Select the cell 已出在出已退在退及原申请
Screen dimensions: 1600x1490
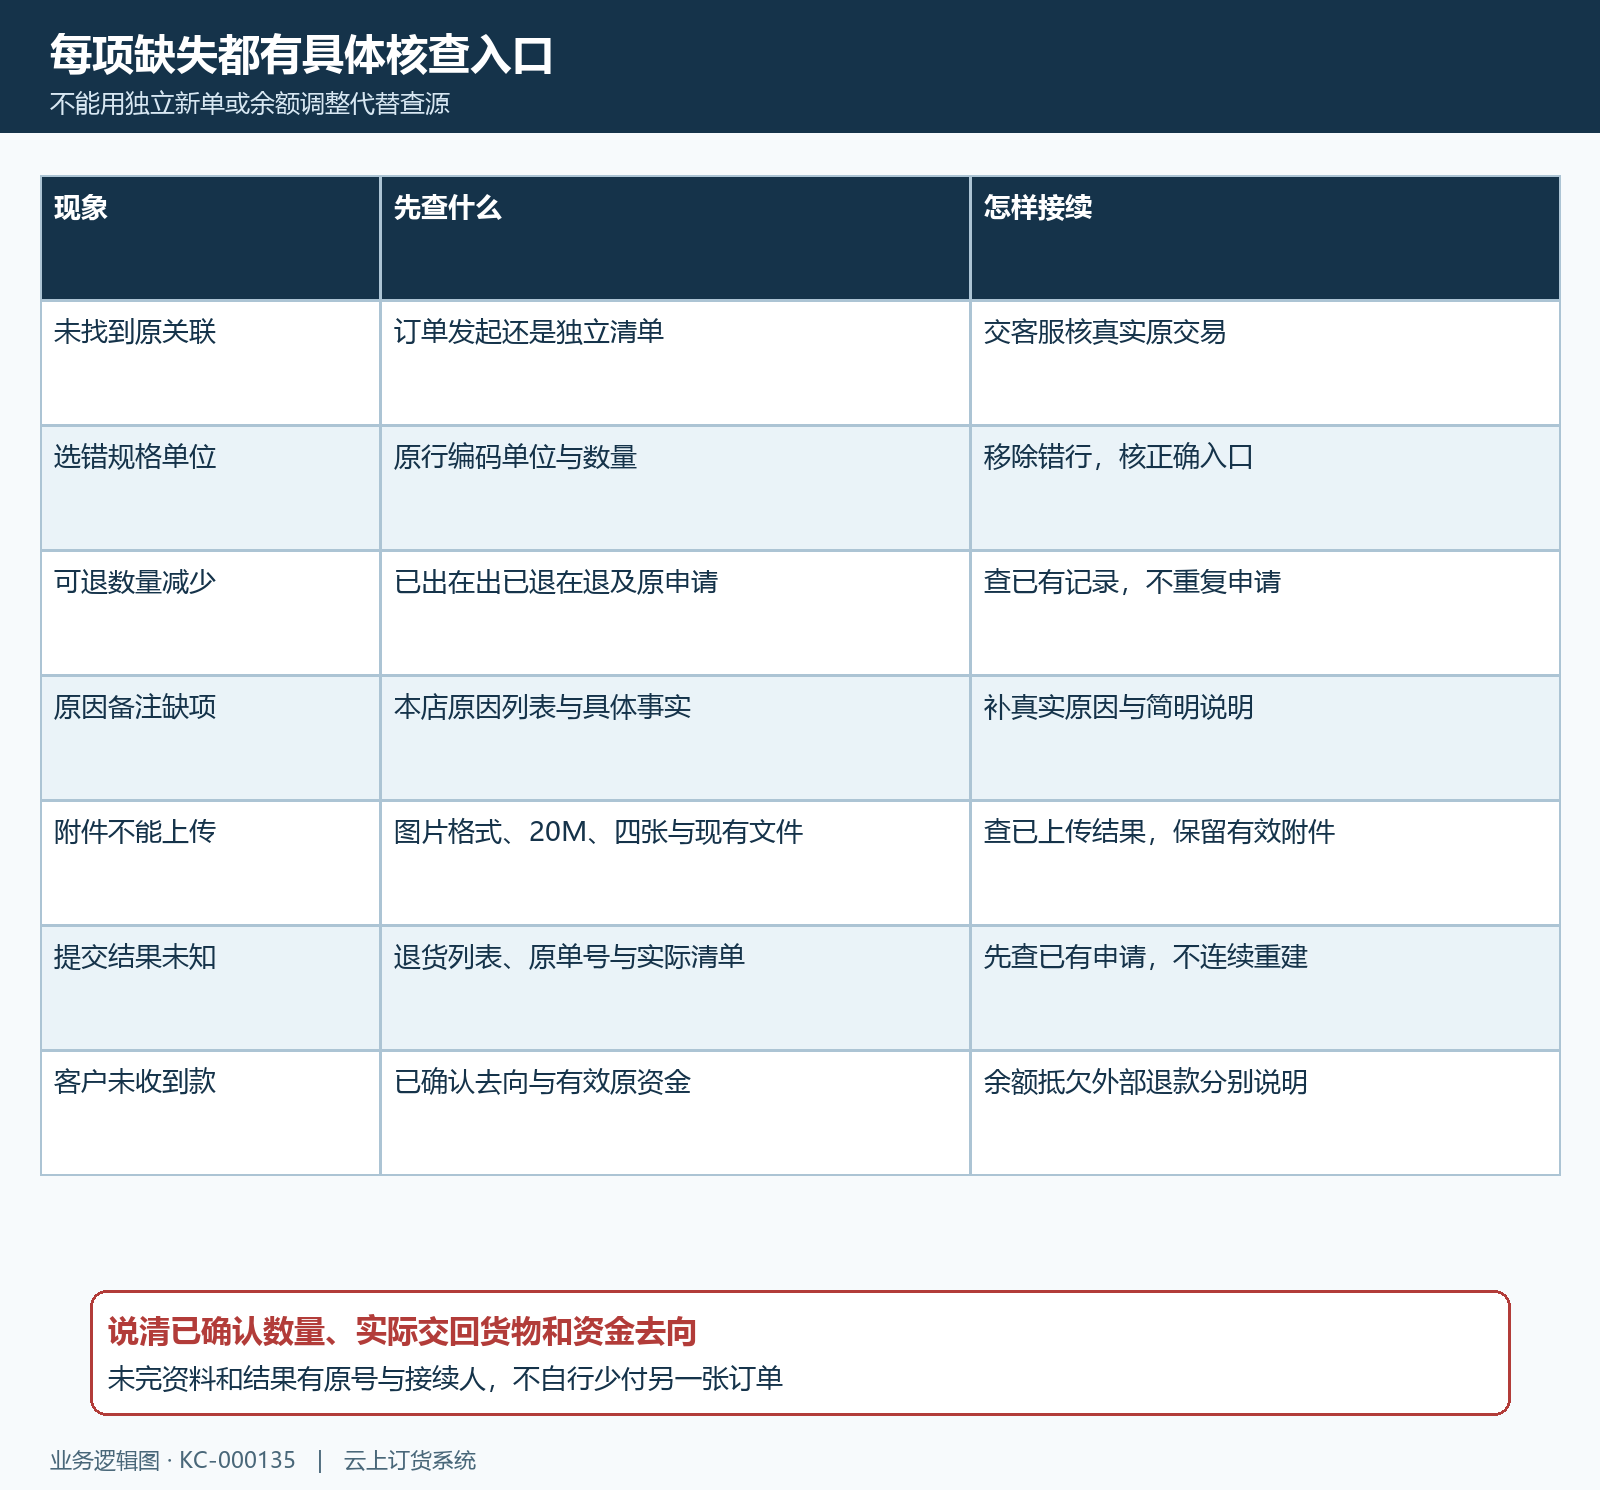pyautogui.click(x=675, y=613)
